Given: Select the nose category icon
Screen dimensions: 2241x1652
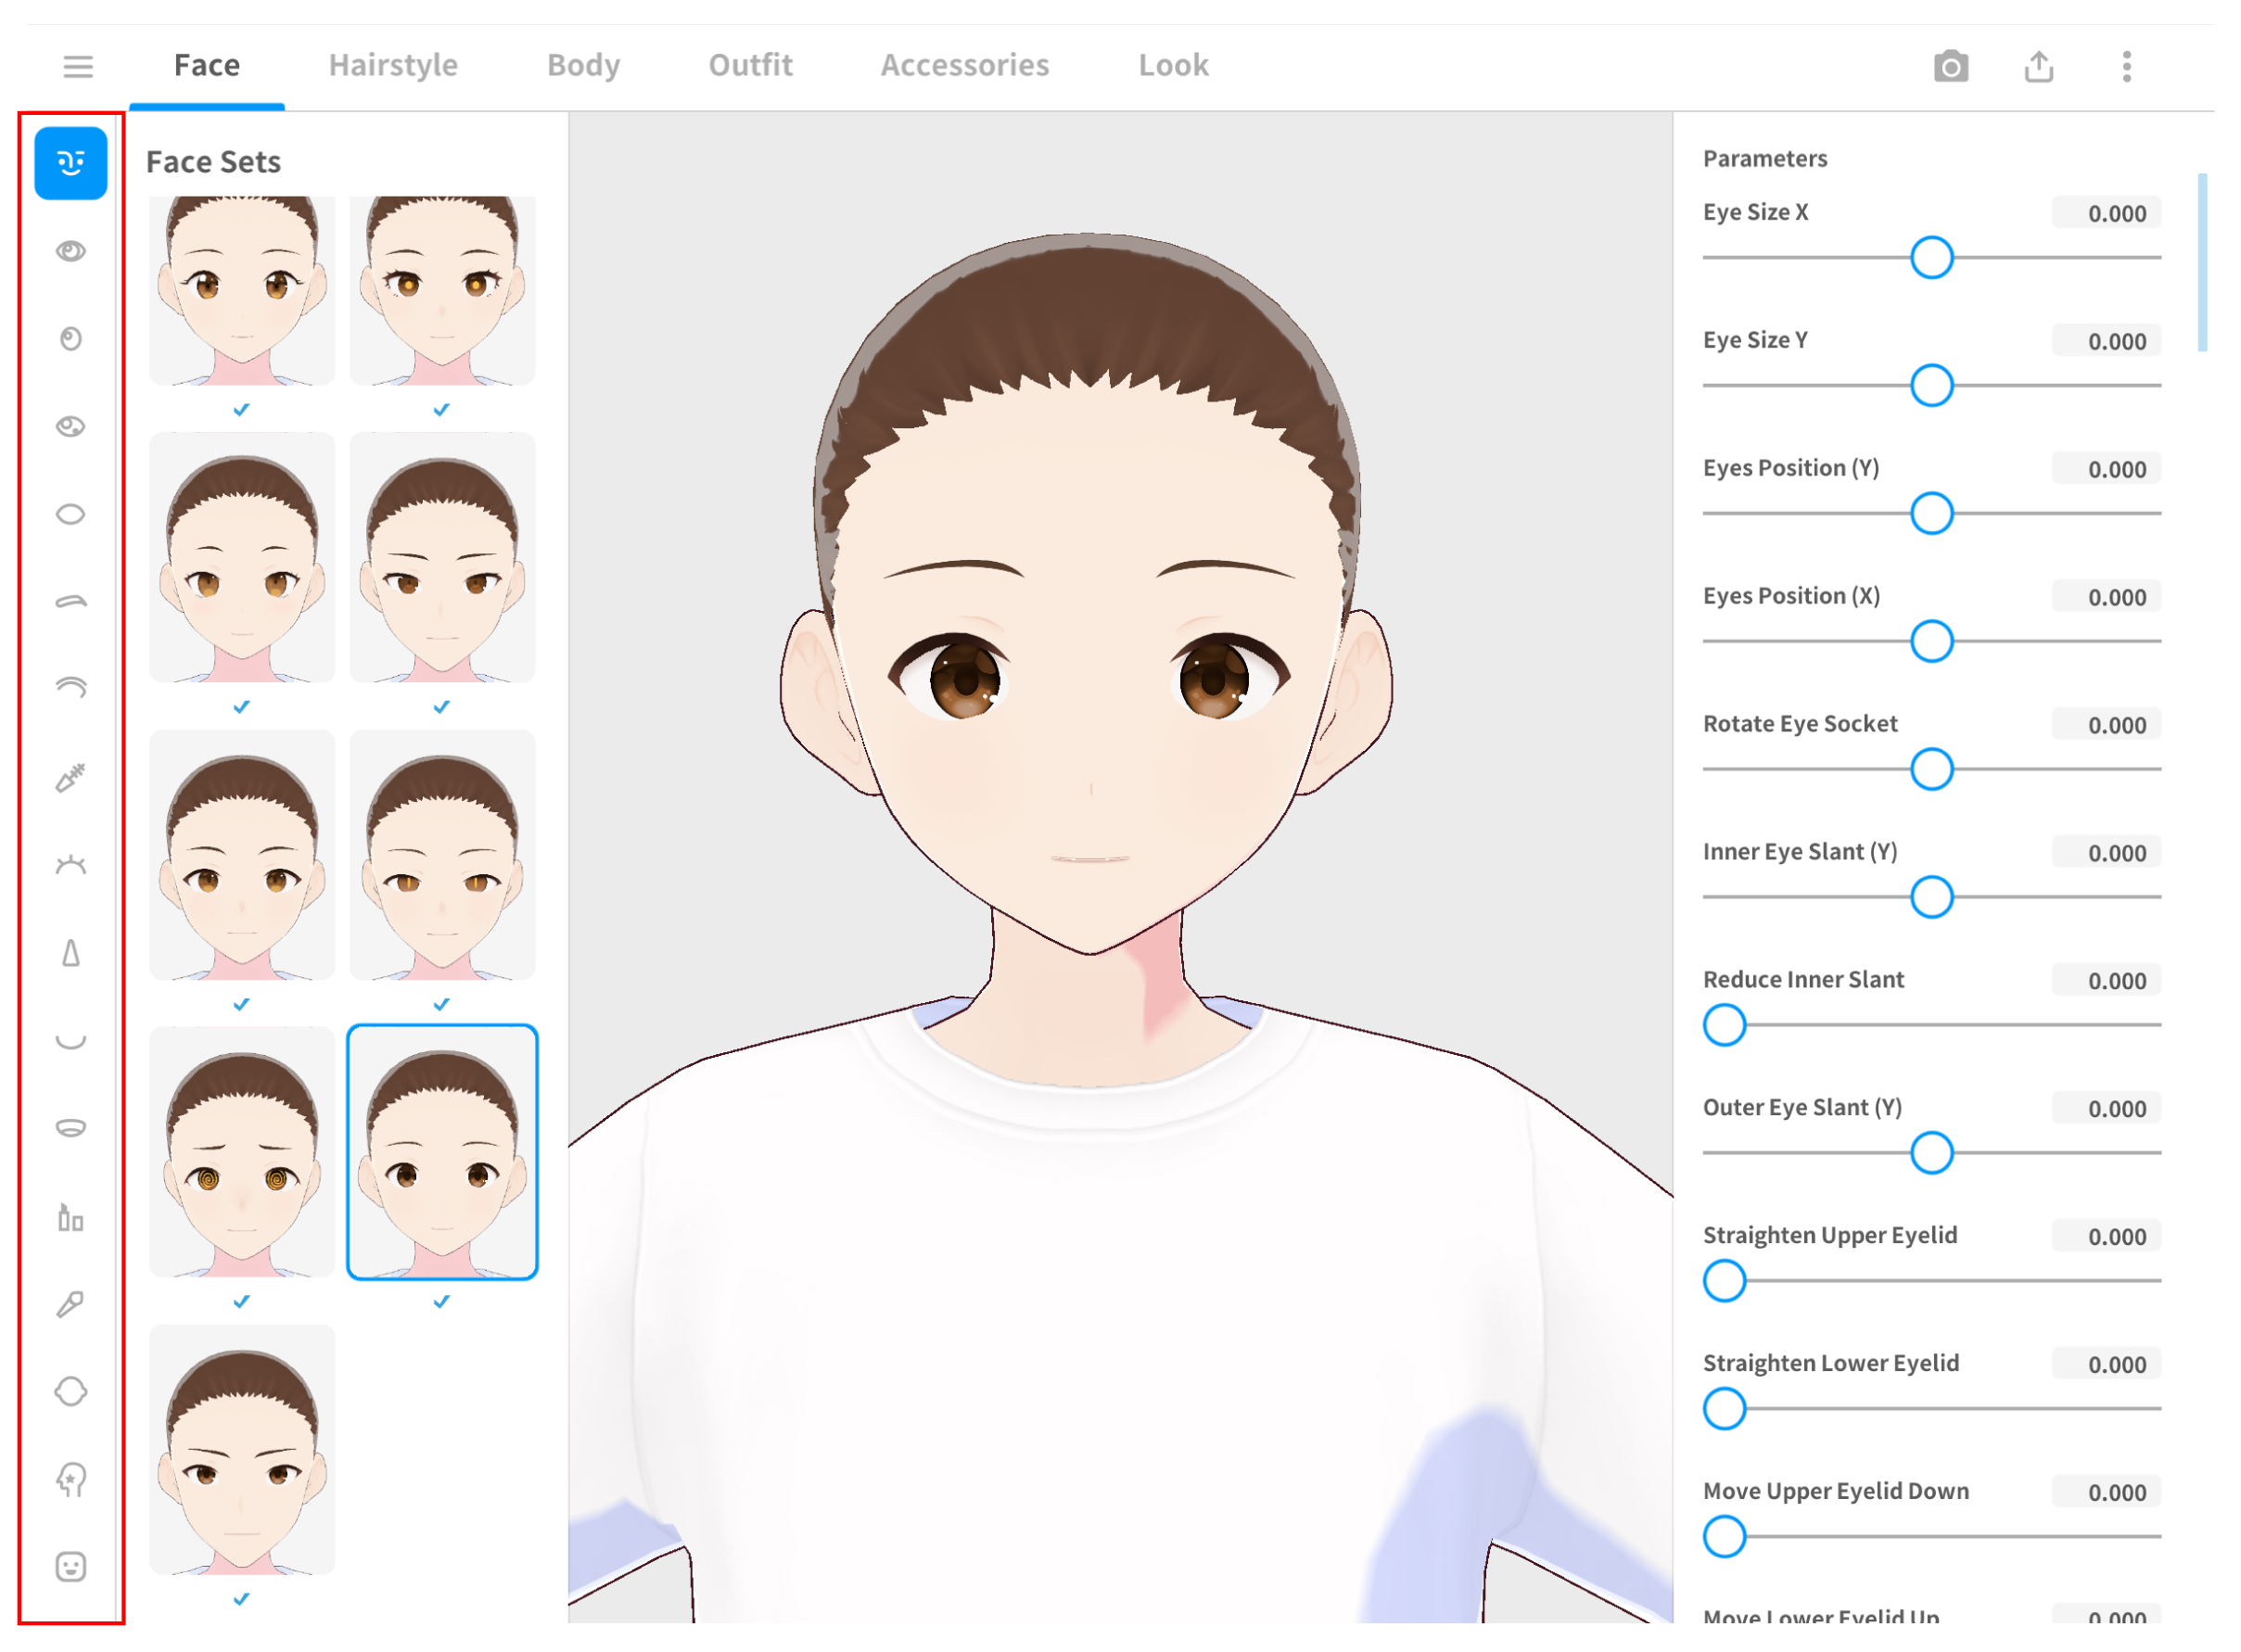Looking at the screenshot, I should pyautogui.click(x=70, y=953).
